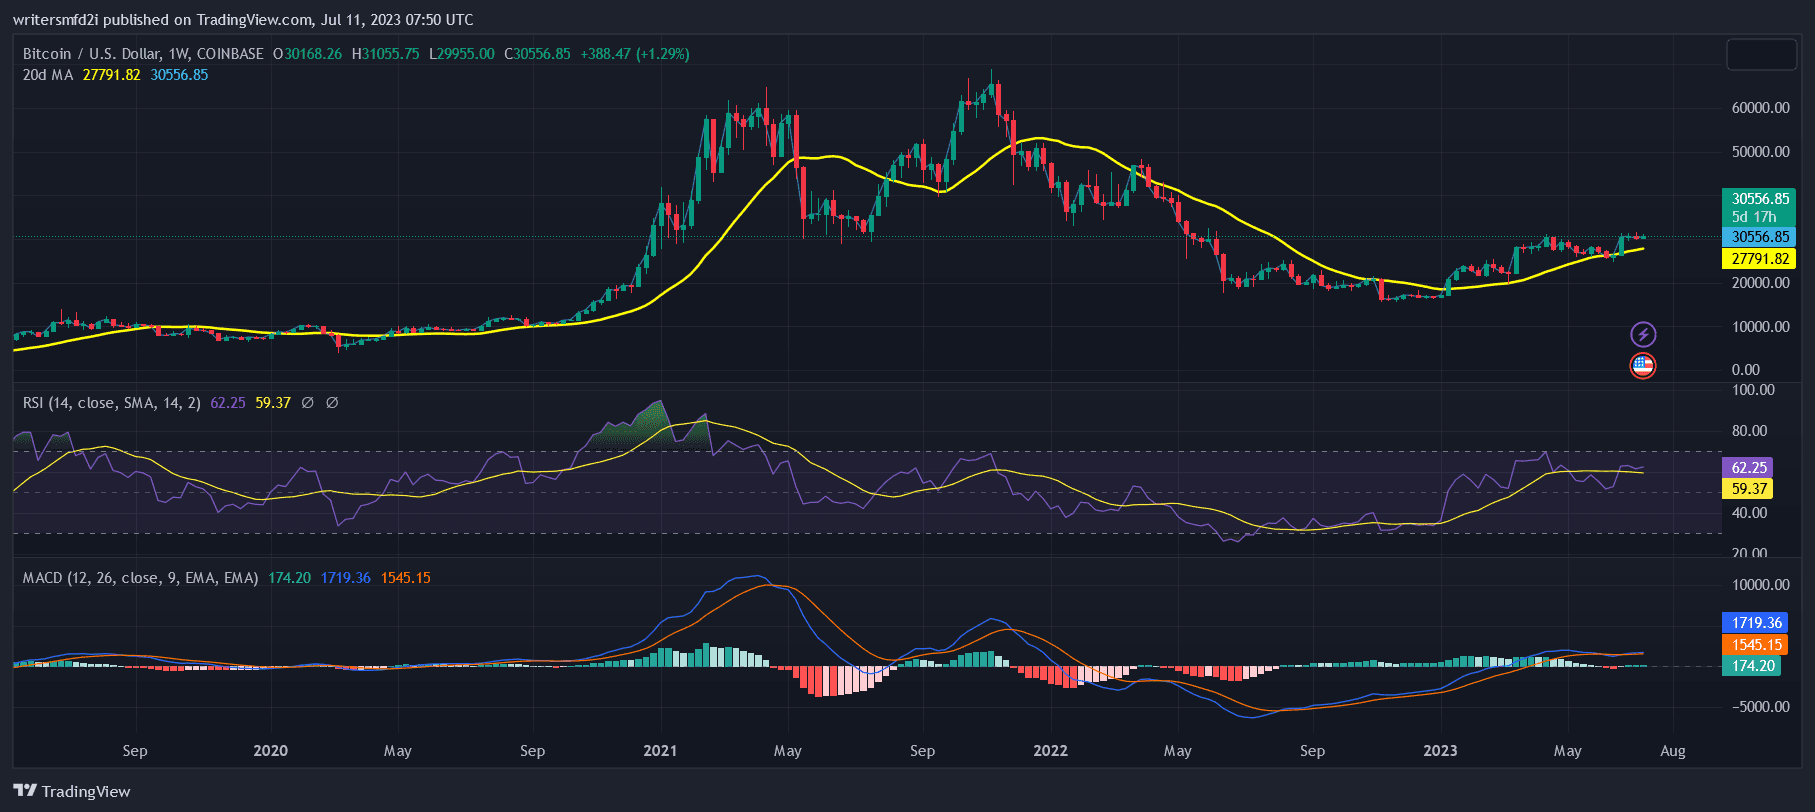
Task: Click the second ∅ symbol in RSI legend
Action: [332, 403]
